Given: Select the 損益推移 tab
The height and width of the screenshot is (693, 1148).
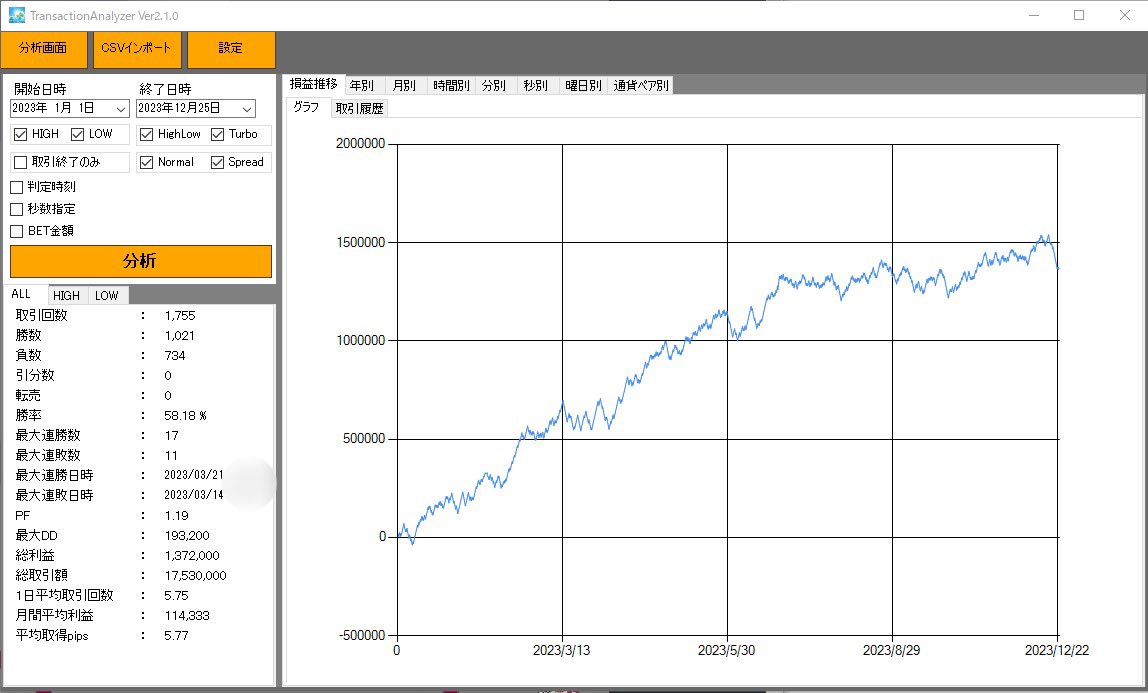Looking at the screenshot, I should (313, 84).
